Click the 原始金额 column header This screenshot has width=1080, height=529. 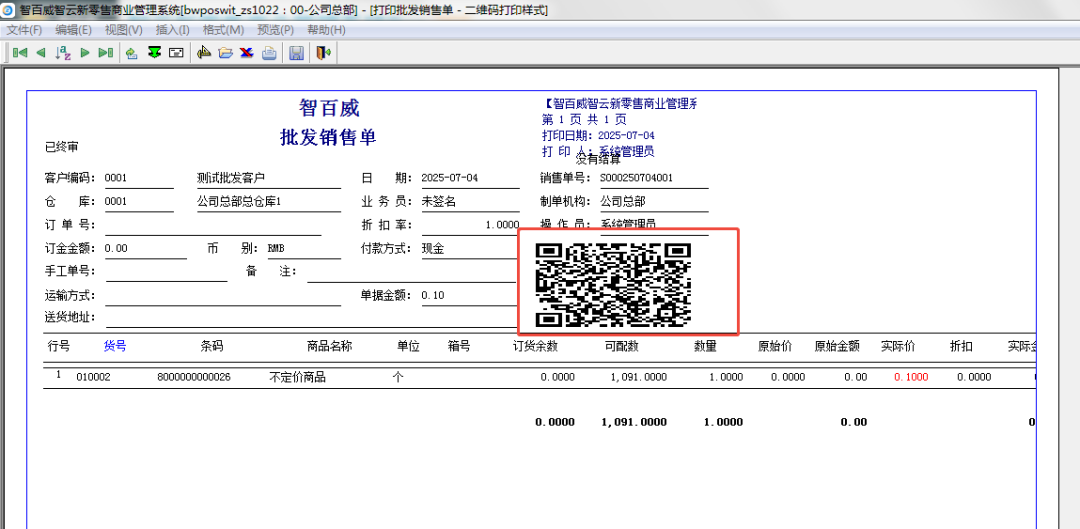(837, 346)
